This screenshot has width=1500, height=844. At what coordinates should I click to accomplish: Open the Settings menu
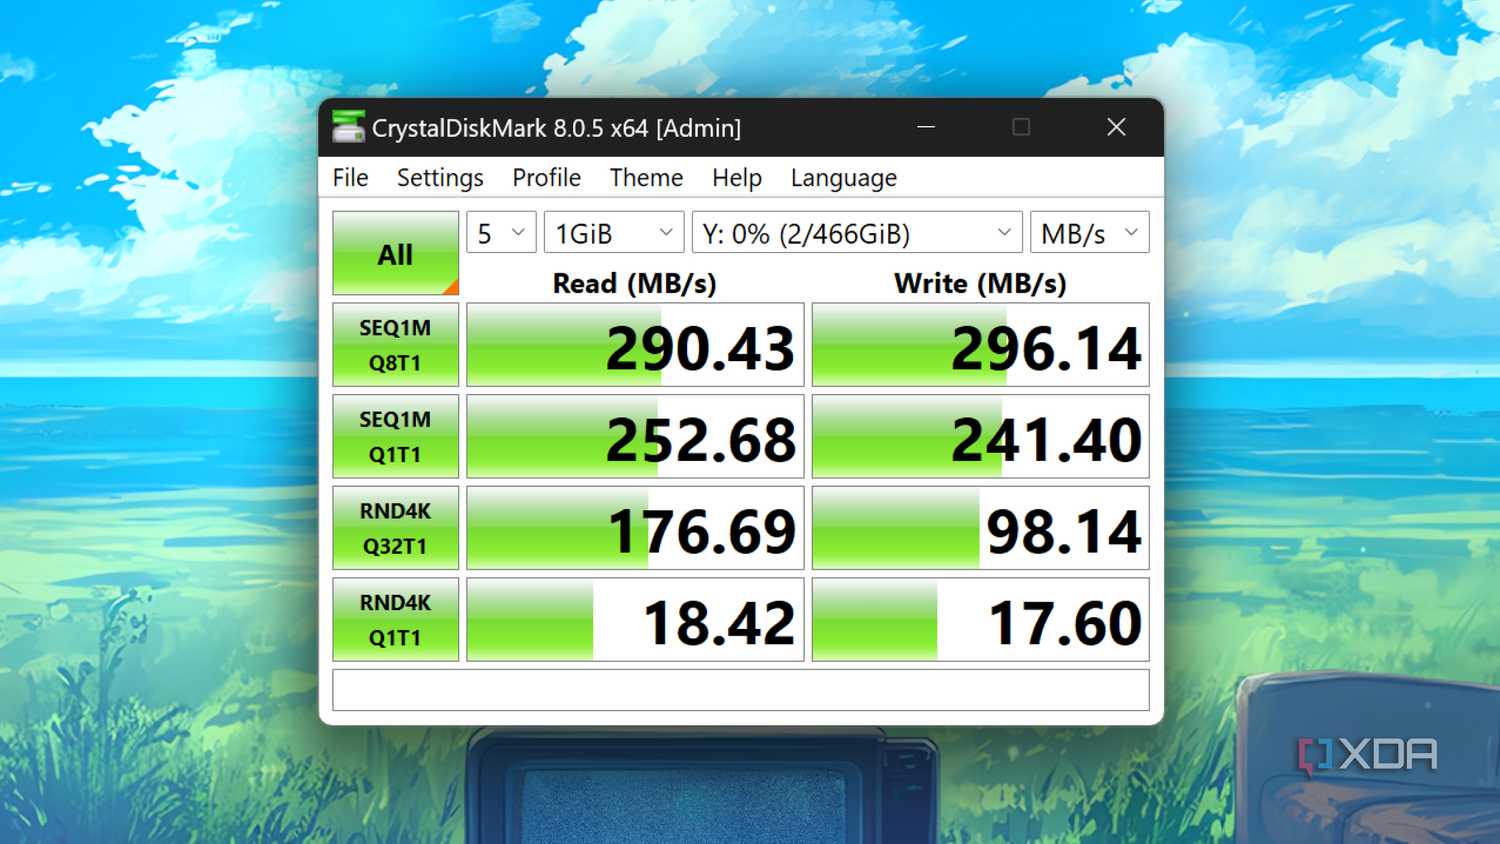[x=440, y=178]
